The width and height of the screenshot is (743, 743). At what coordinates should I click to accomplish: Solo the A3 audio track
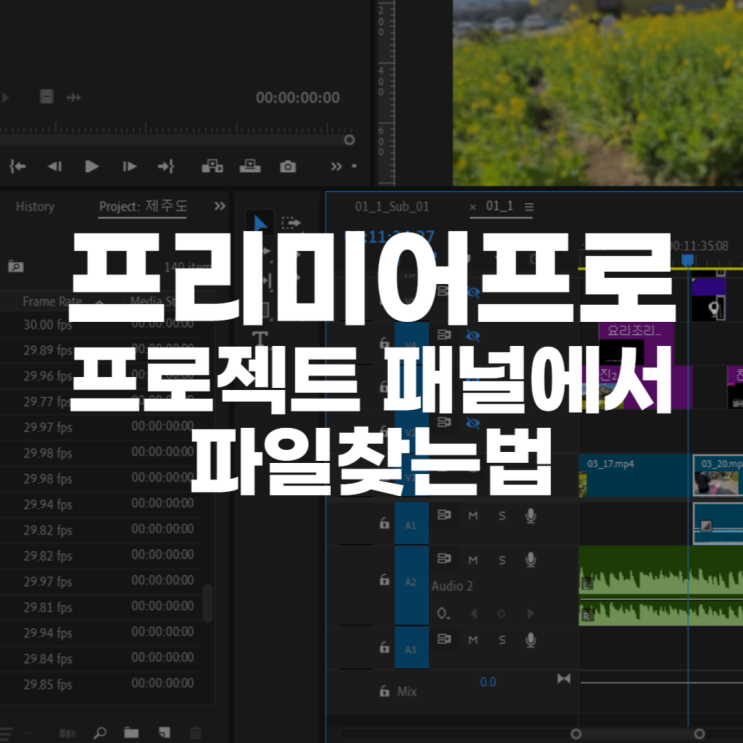coord(502,640)
